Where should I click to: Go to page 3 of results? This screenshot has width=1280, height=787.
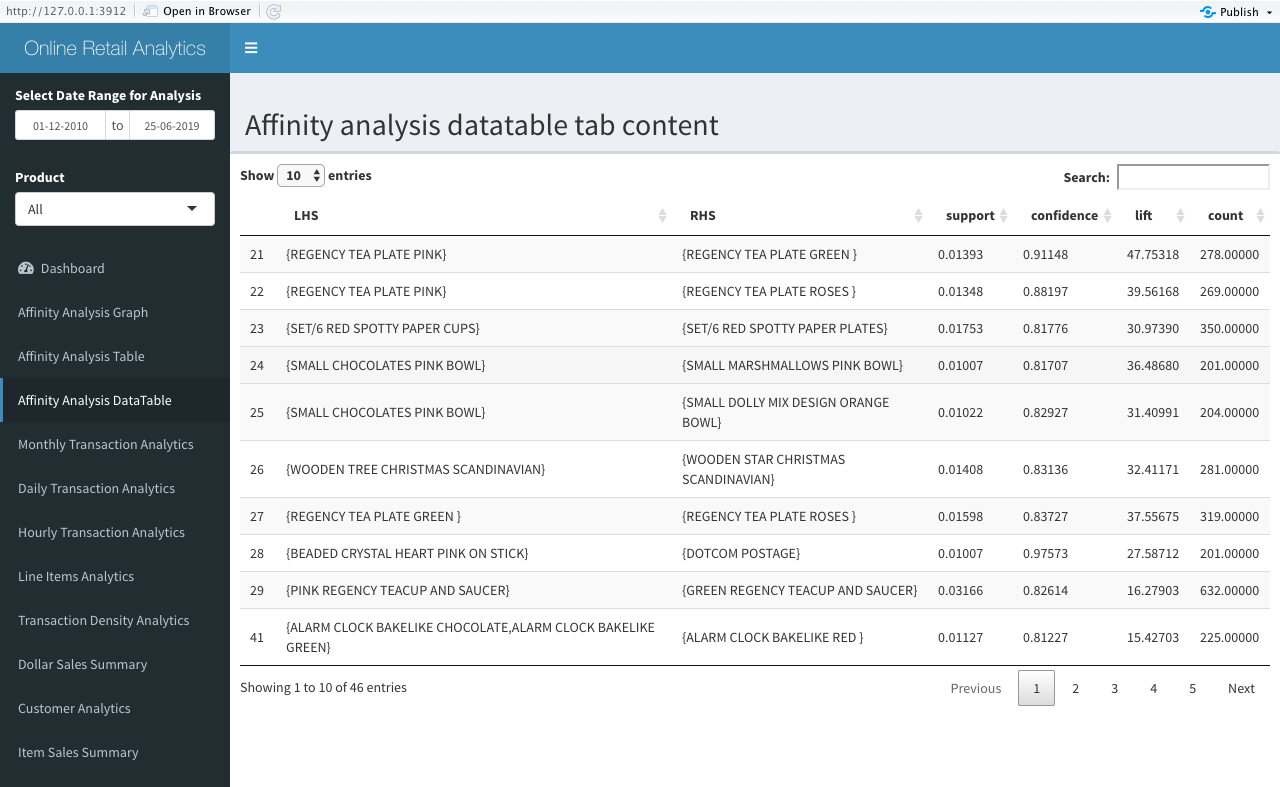(1114, 688)
